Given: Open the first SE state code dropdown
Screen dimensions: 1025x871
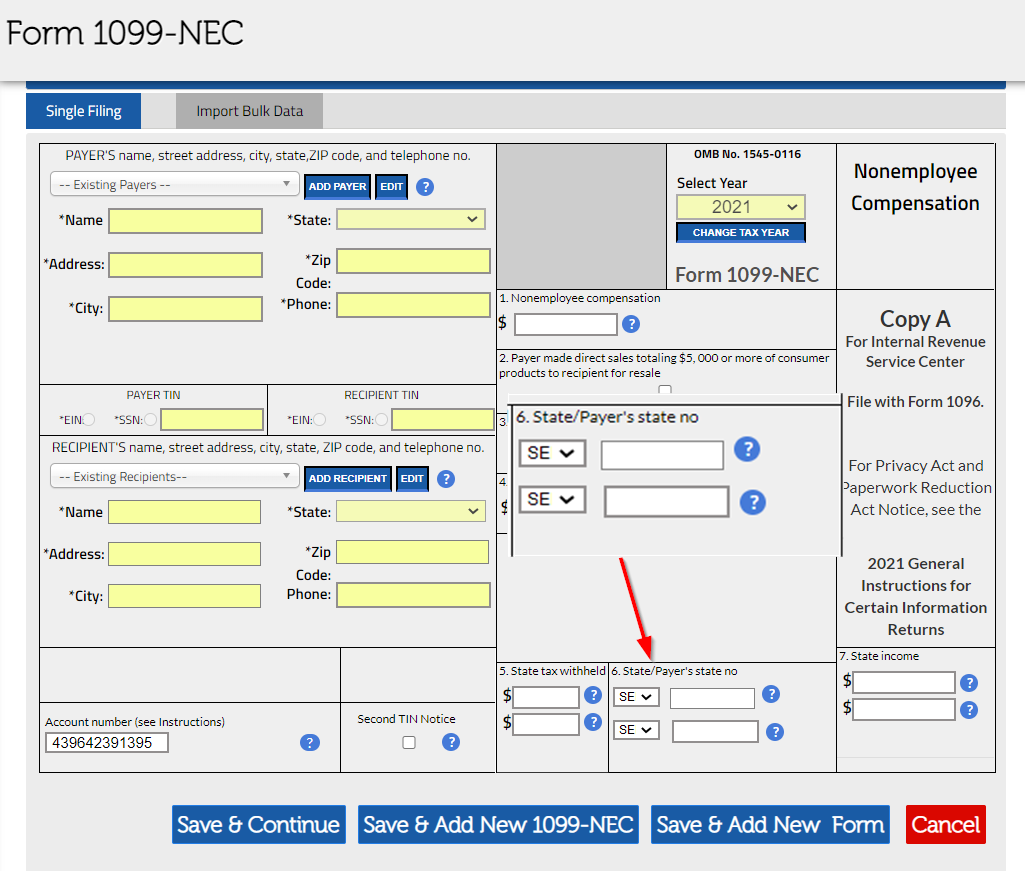Looking at the screenshot, I should tap(552, 453).
